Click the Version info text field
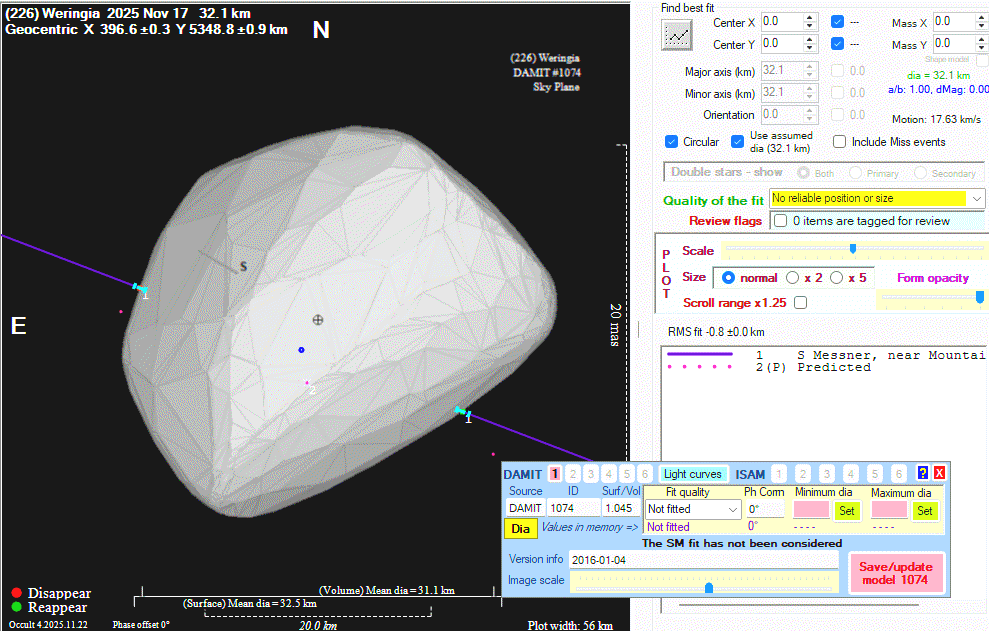Viewport: 989px width, 631px height. (702, 559)
